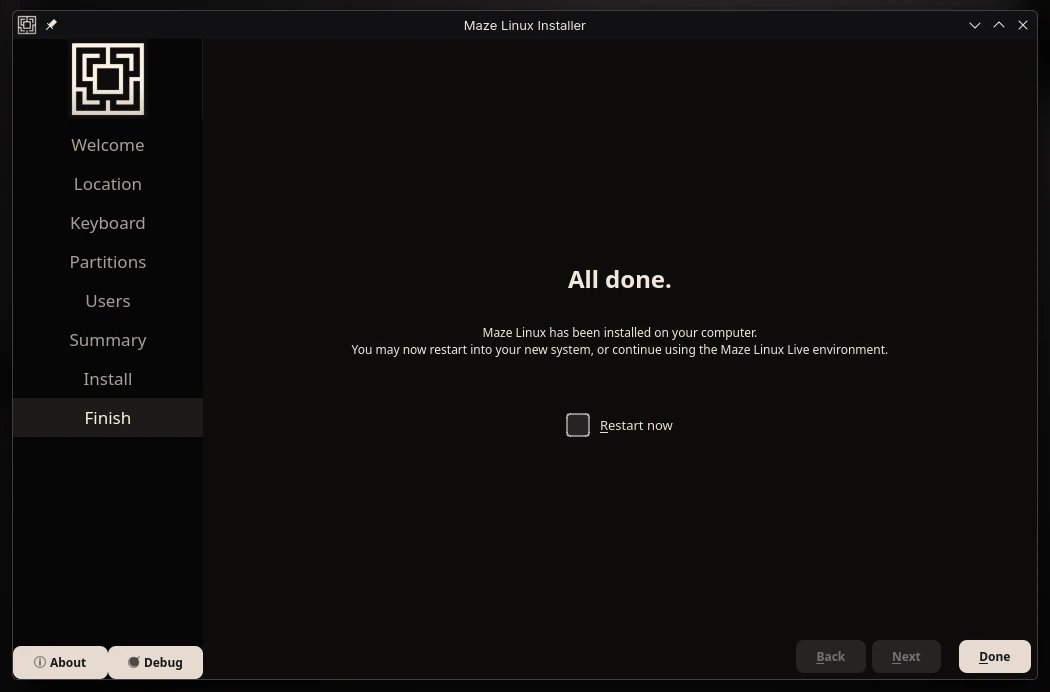
Task: Close the Maze Linux Installer window
Action: [x=1023, y=25]
